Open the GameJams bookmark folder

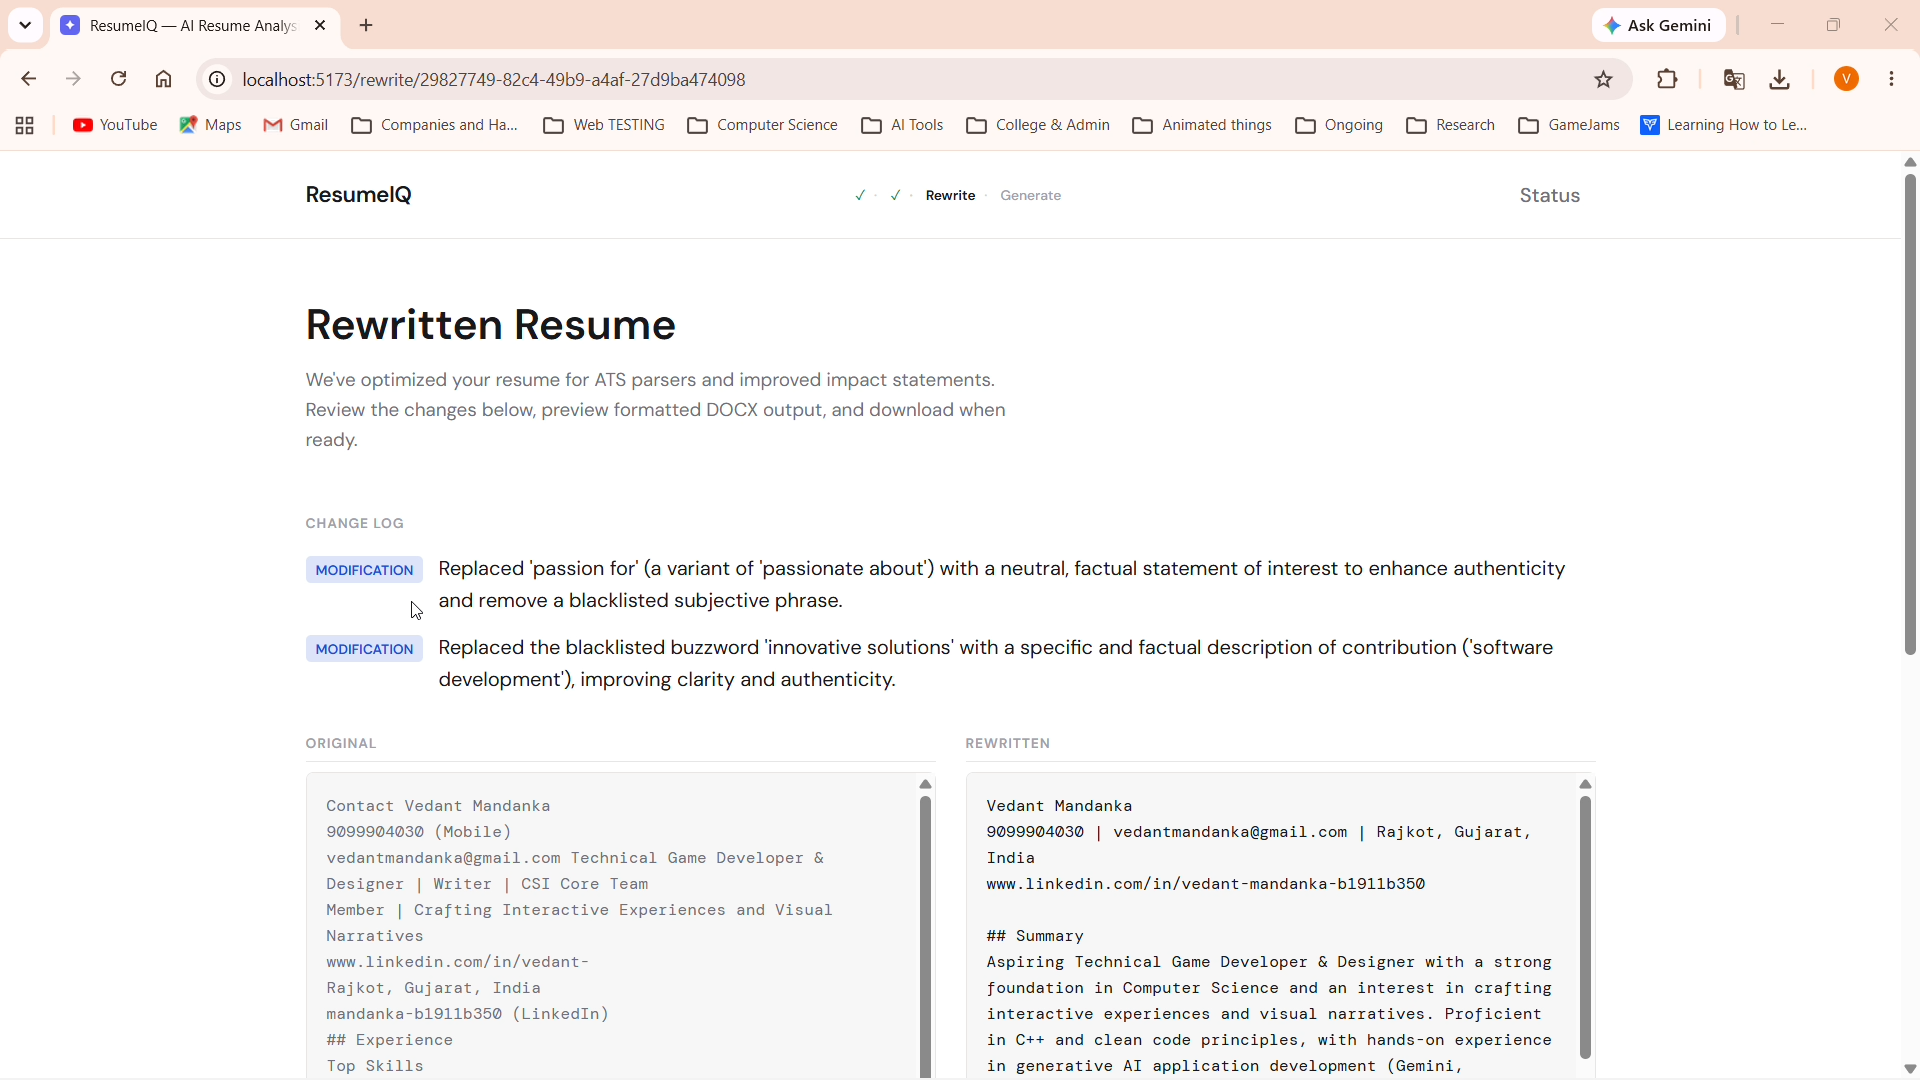[1569, 126]
